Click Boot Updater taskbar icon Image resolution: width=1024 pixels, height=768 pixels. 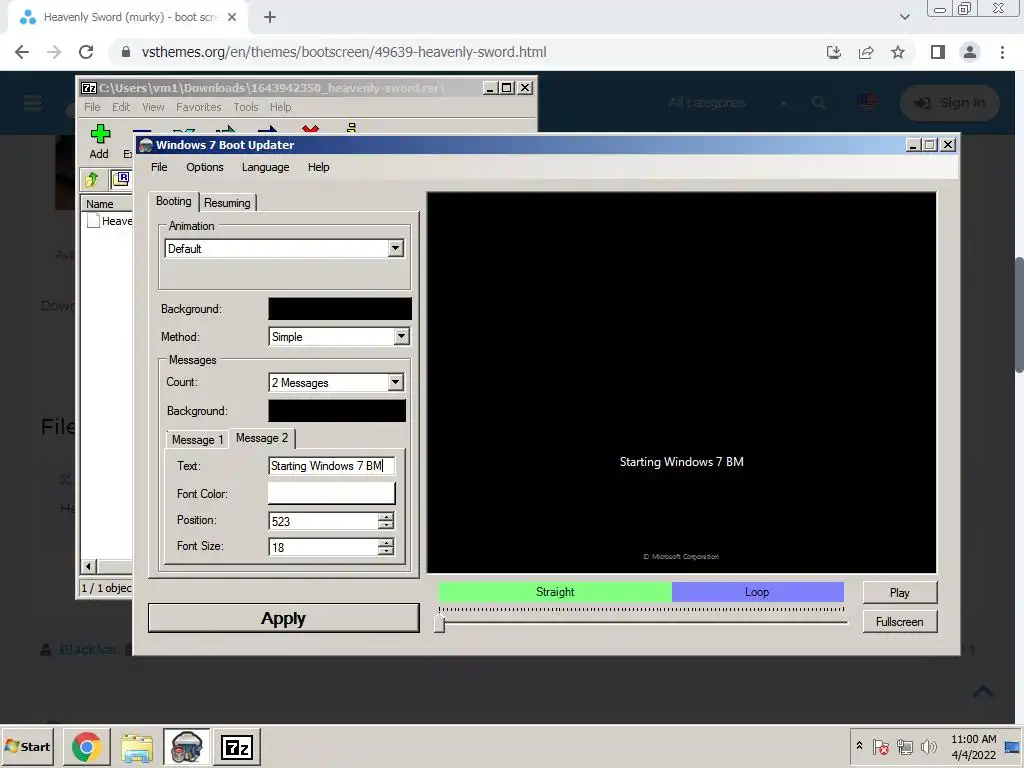point(187,746)
